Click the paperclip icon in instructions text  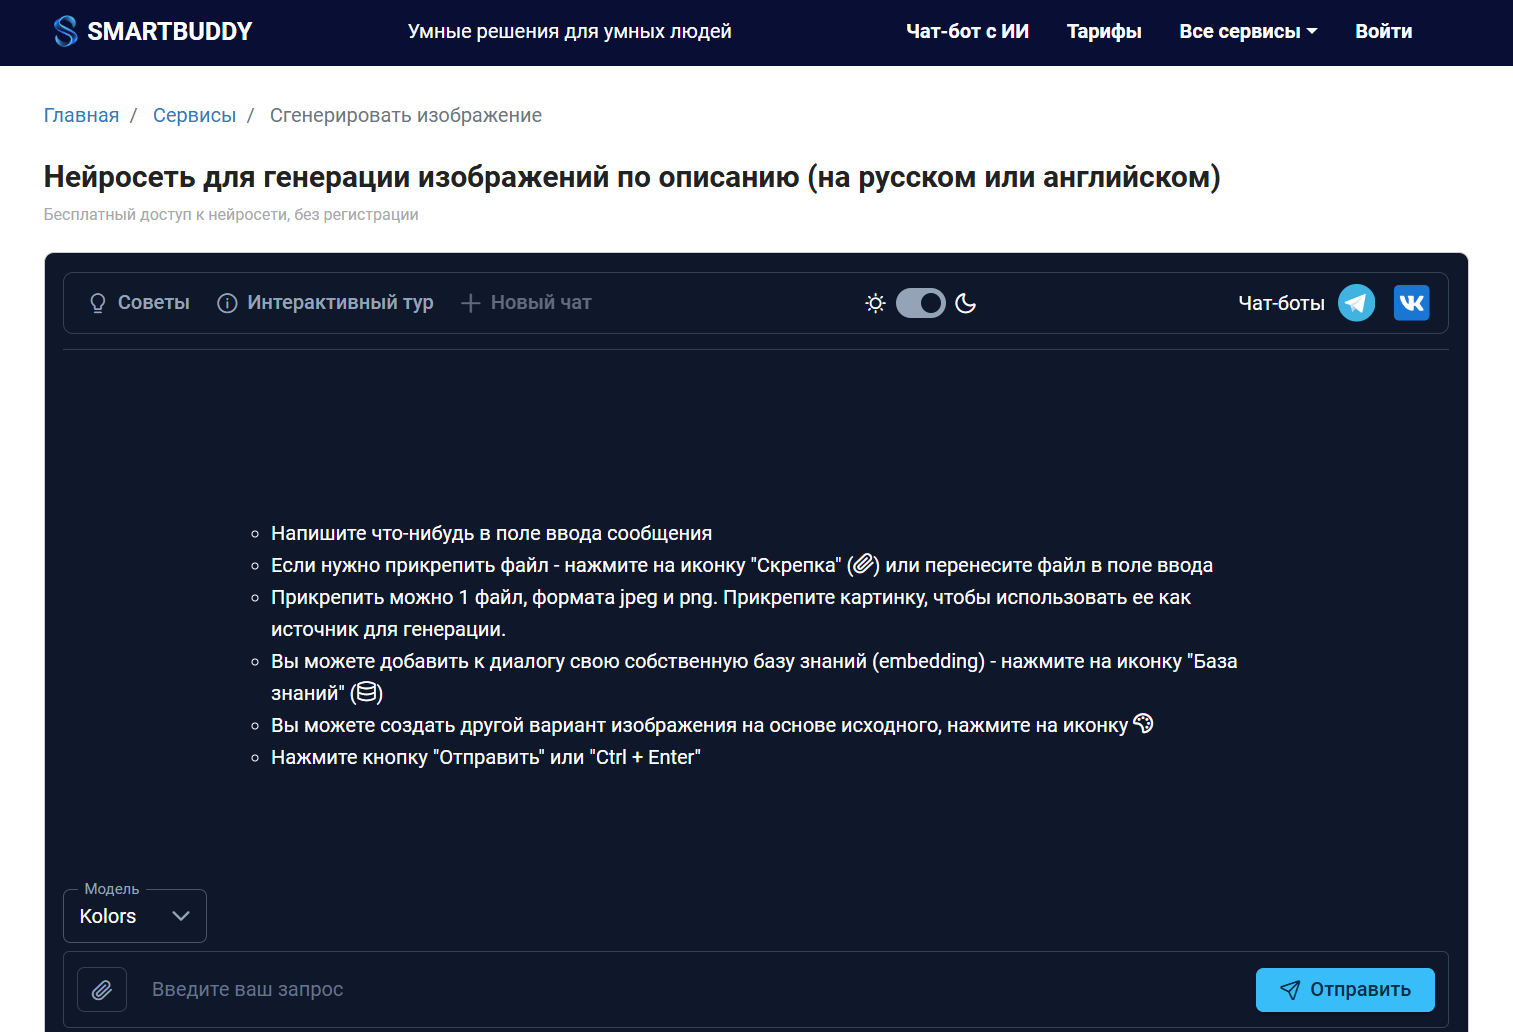pyautogui.click(x=864, y=565)
